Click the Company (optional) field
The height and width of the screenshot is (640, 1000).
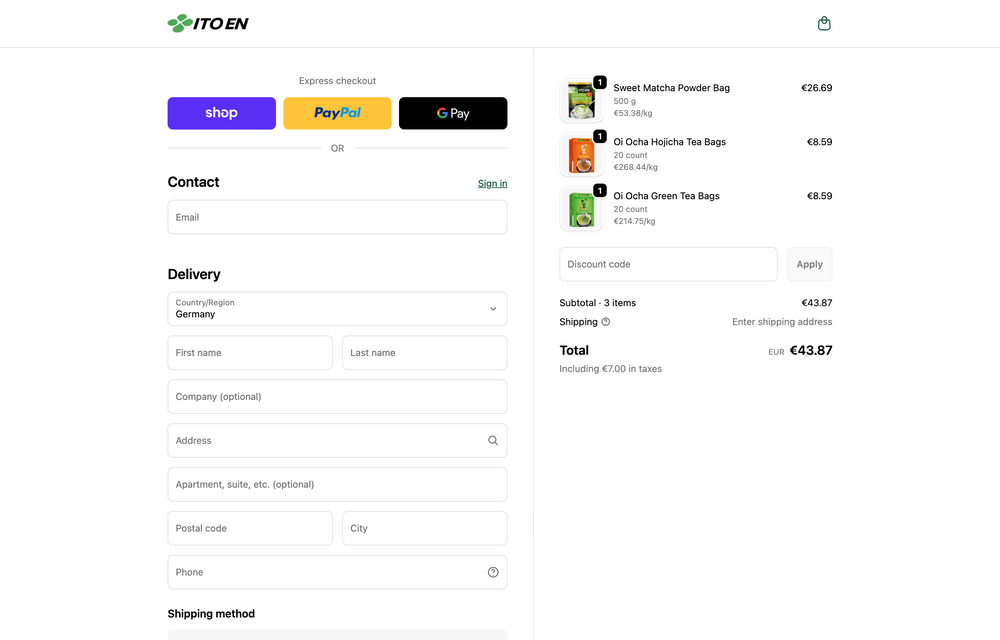[337, 397]
